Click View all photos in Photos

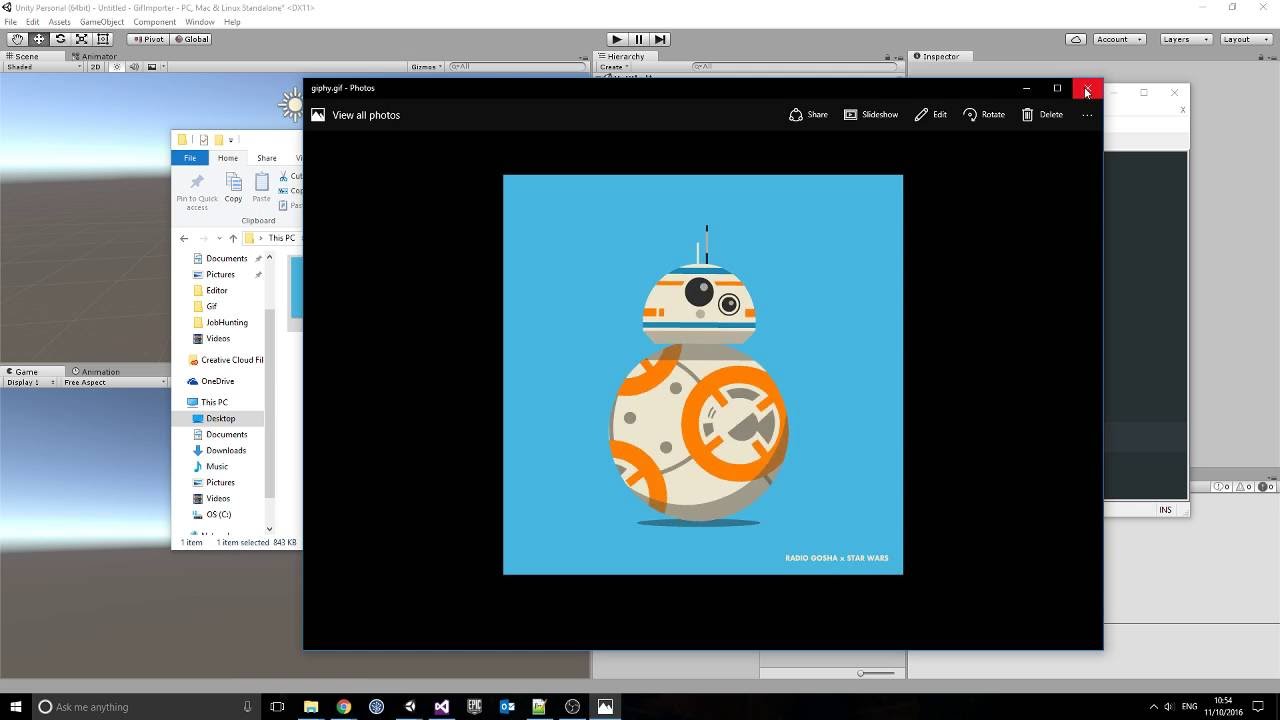coord(355,115)
